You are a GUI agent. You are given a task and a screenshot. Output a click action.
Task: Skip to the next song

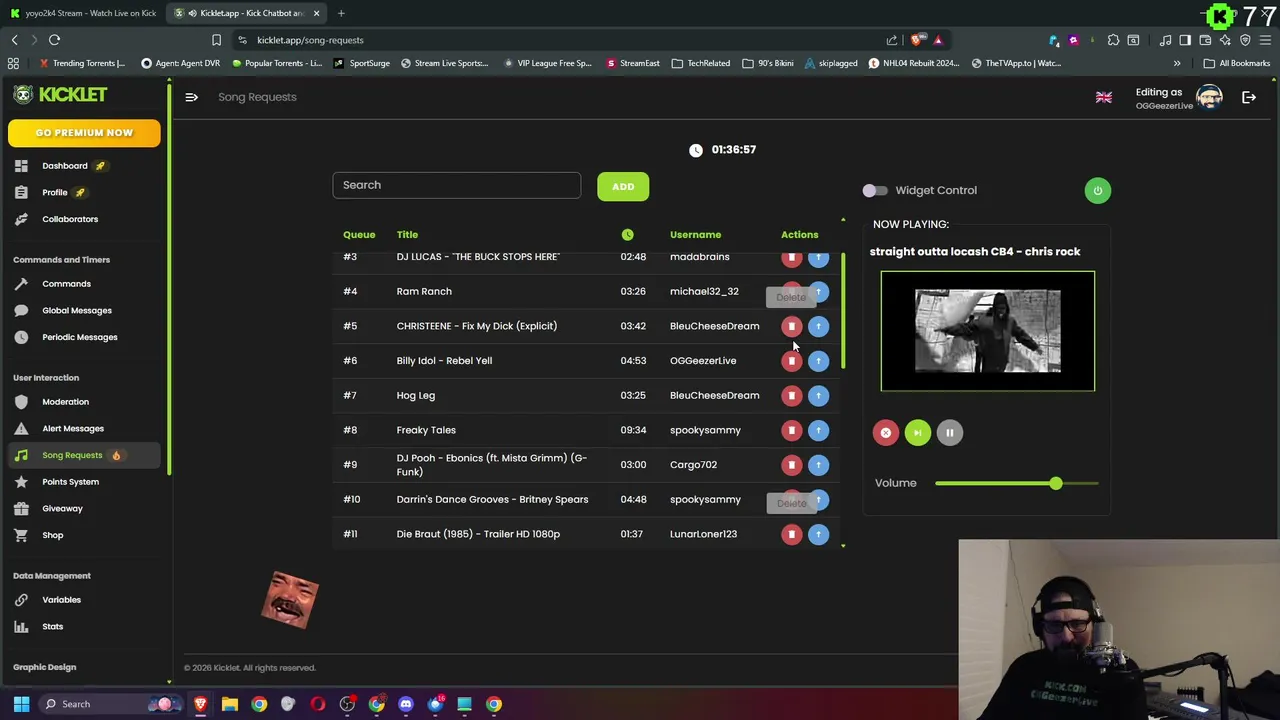click(917, 432)
